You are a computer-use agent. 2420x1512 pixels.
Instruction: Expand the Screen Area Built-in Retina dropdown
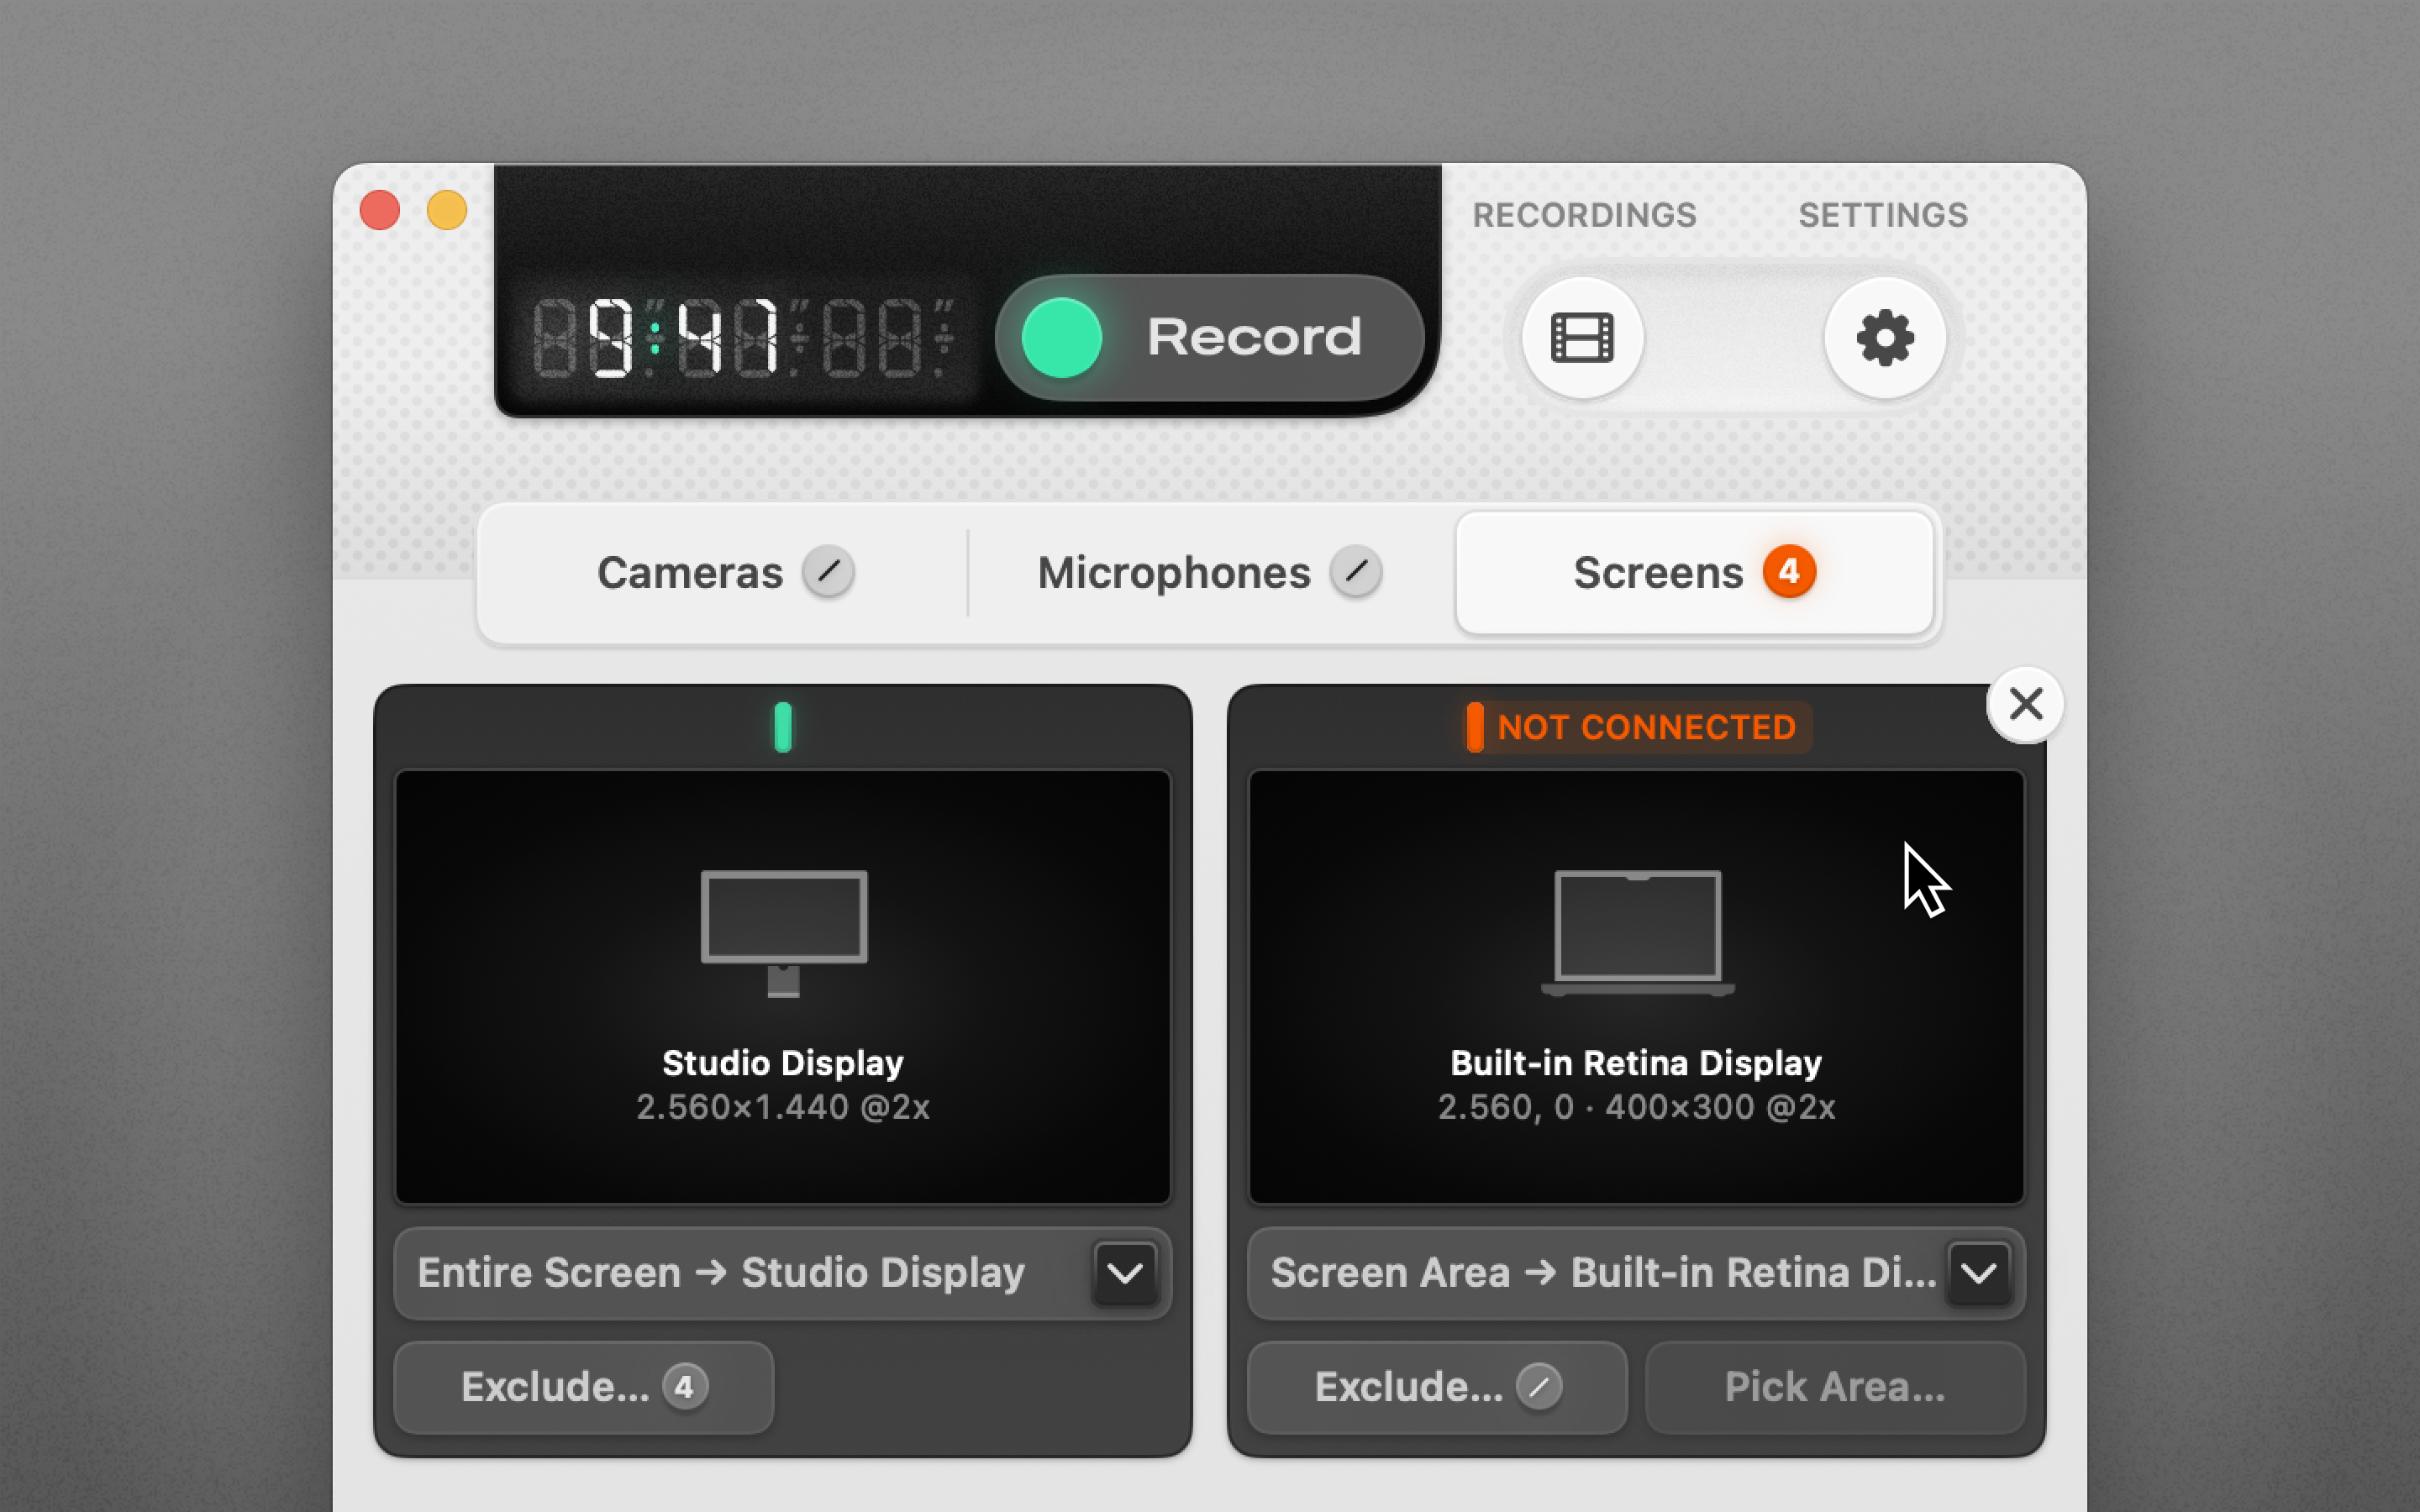1978,1273
